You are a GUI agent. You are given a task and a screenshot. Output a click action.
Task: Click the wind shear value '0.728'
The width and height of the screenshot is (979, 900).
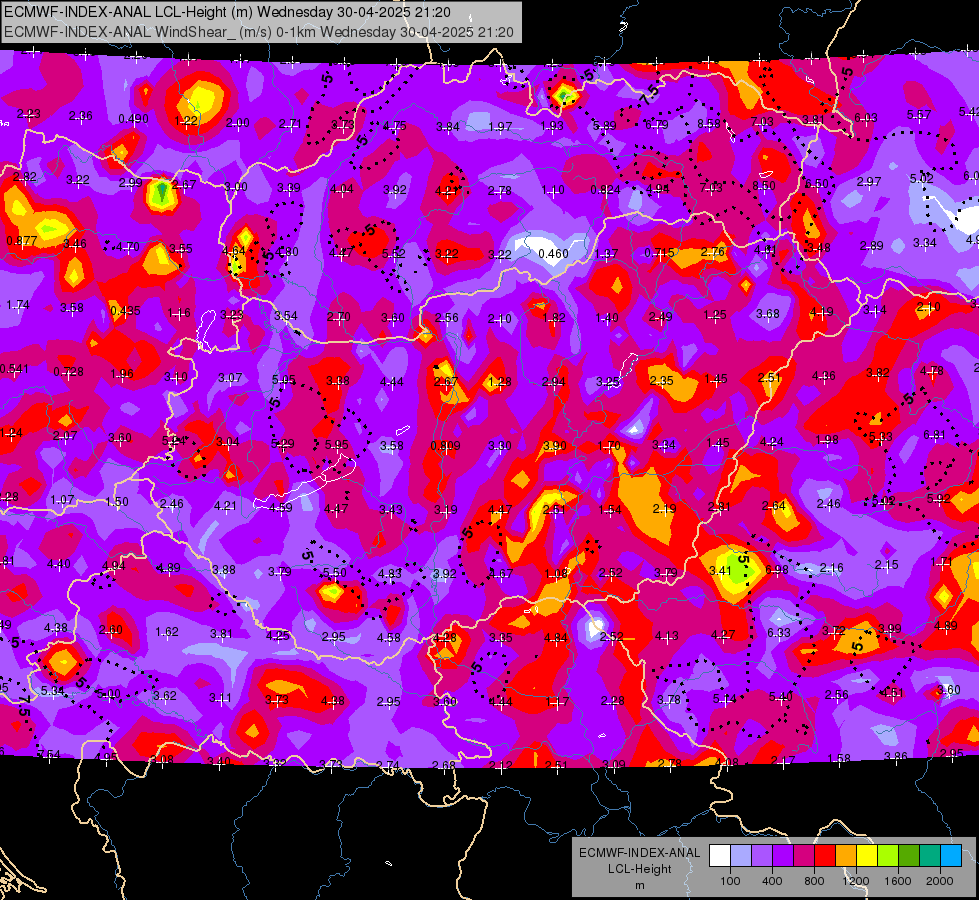pyautogui.click(x=68, y=372)
